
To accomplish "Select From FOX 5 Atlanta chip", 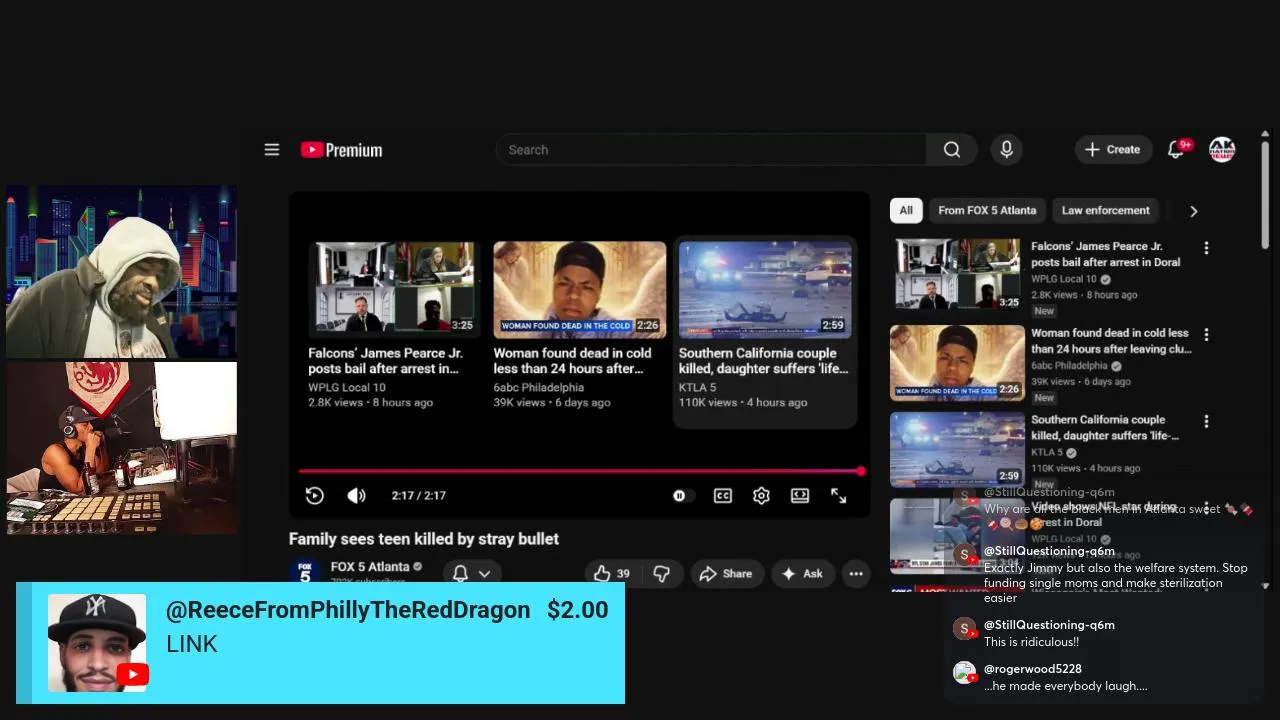I will [x=987, y=210].
